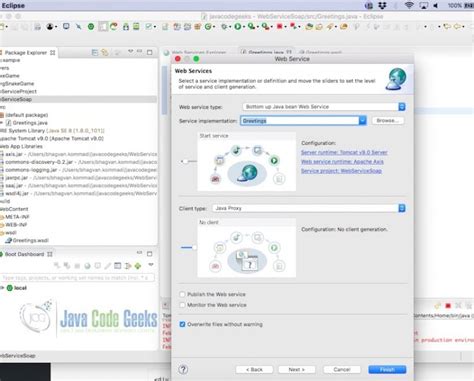Open the Web service type dropdown

pyautogui.click(x=402, y=107)
